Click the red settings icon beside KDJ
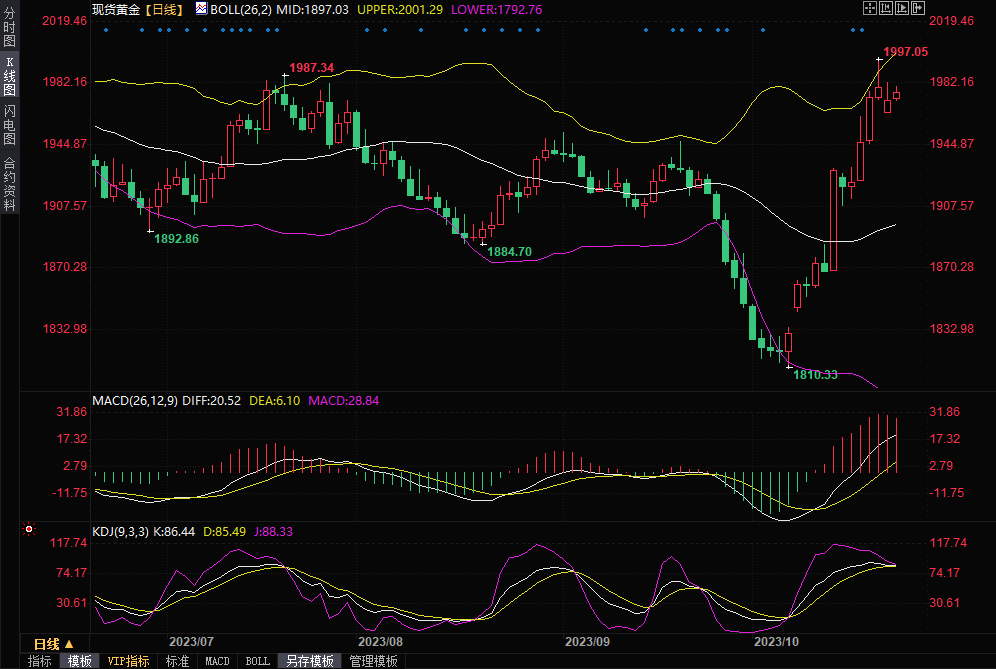This screenshot has height=669, width=996. coord(29,528)
